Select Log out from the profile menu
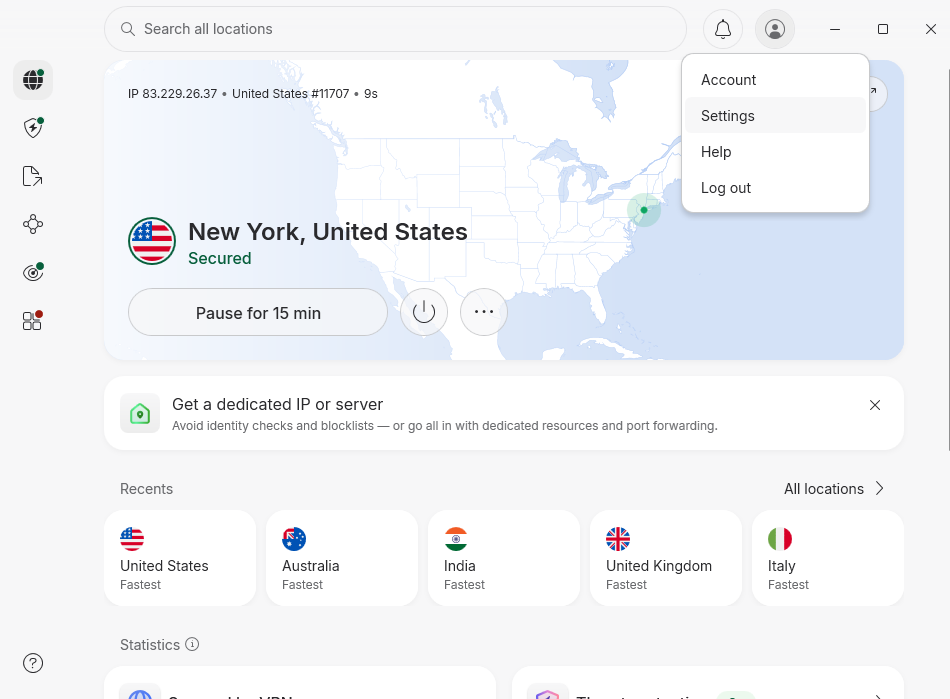The image size is (950, 699). click(776, 188)
